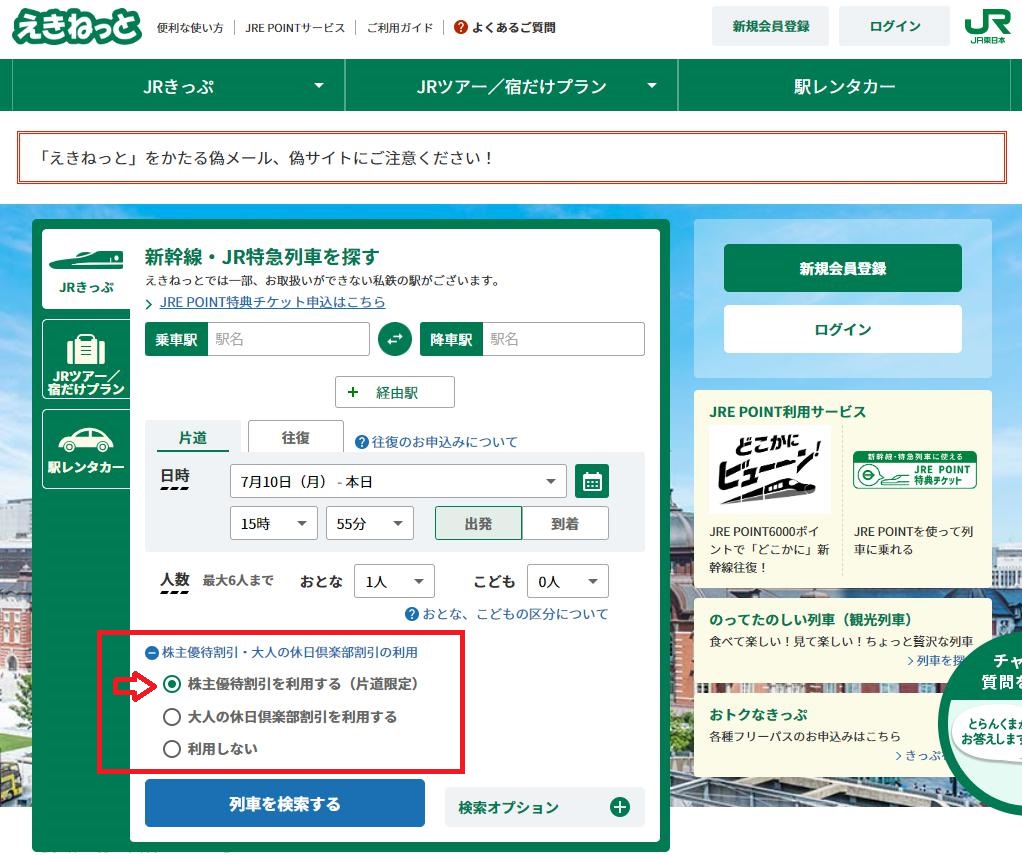
Task: Expand 検索オプション panel
Action: tap(544, 807)
